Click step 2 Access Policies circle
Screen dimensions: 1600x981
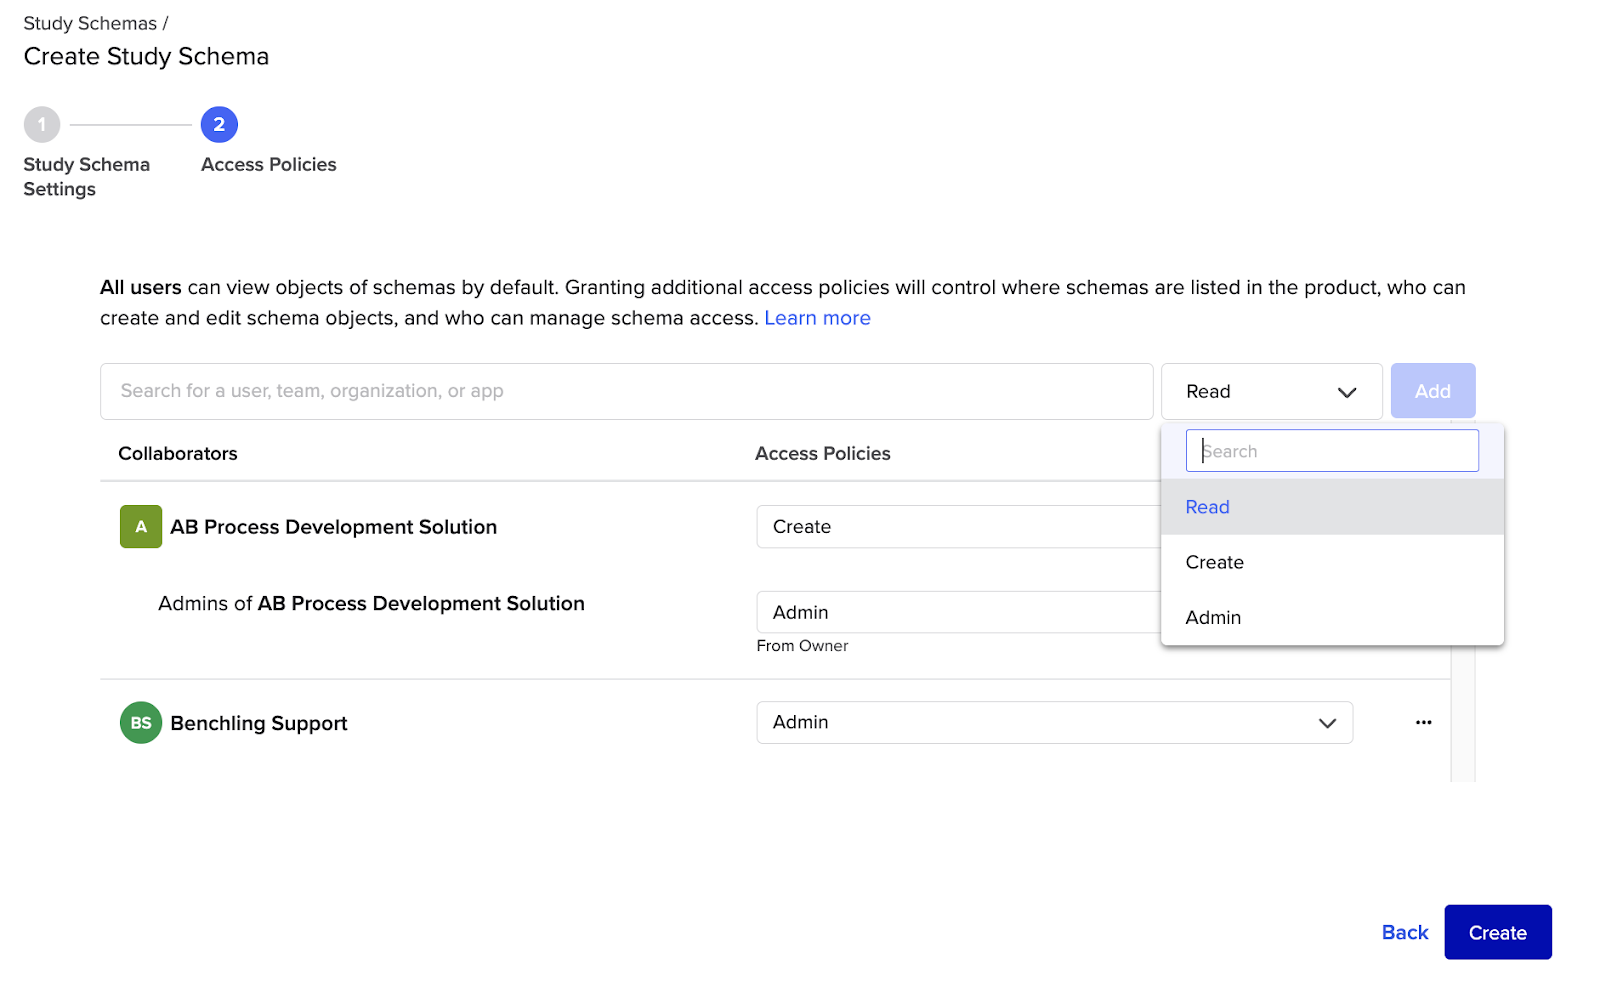pos(218,124)
